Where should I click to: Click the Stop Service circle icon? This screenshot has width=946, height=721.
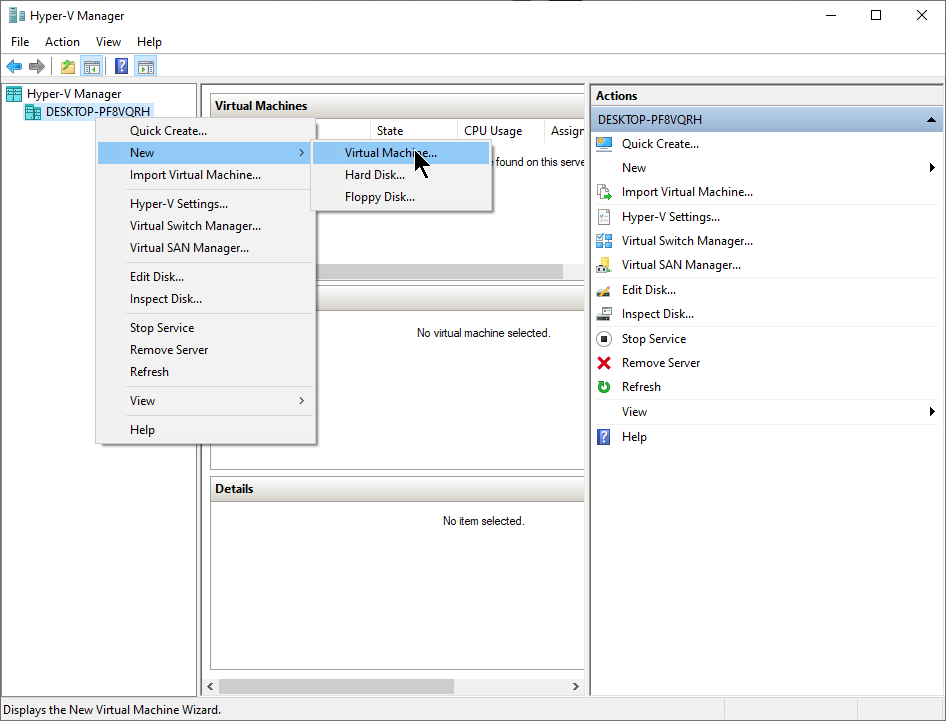[604, 338]
